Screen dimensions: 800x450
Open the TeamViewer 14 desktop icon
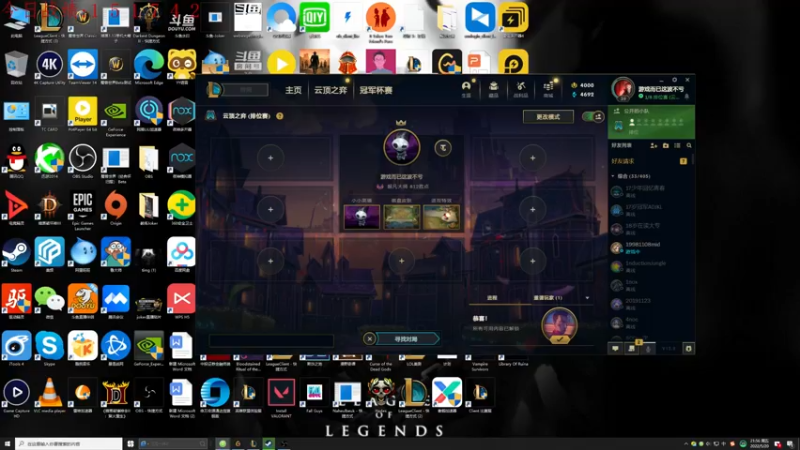(x=83, y=67)
